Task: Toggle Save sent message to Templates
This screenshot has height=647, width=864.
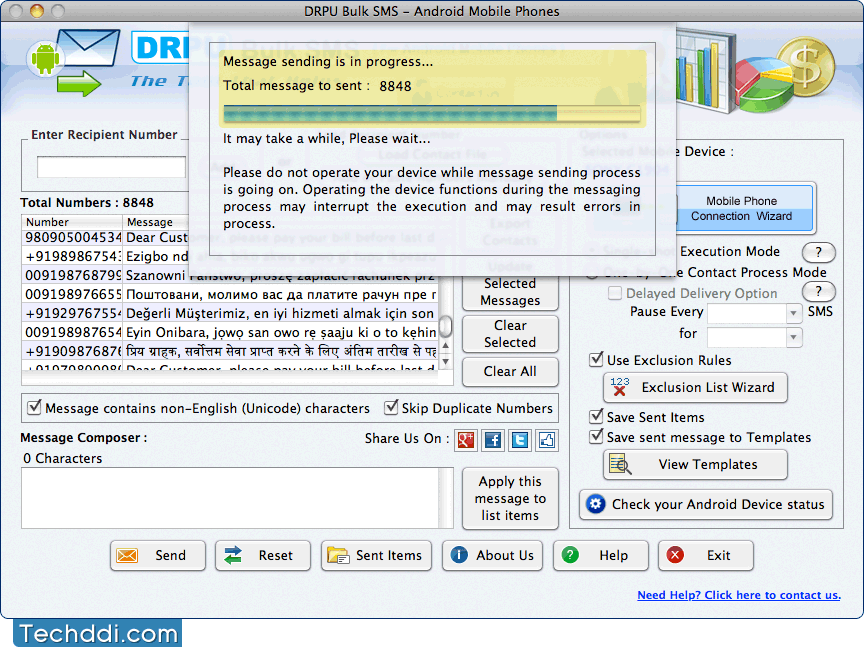Action: pyautogui.click(x=596, y=436)
